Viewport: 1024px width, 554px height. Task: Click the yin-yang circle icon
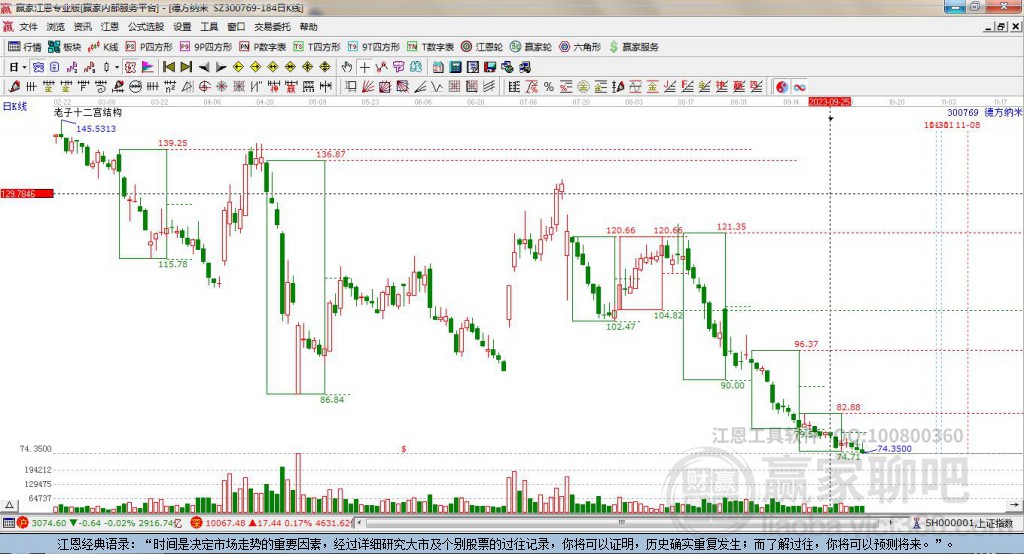coord(782,86)
